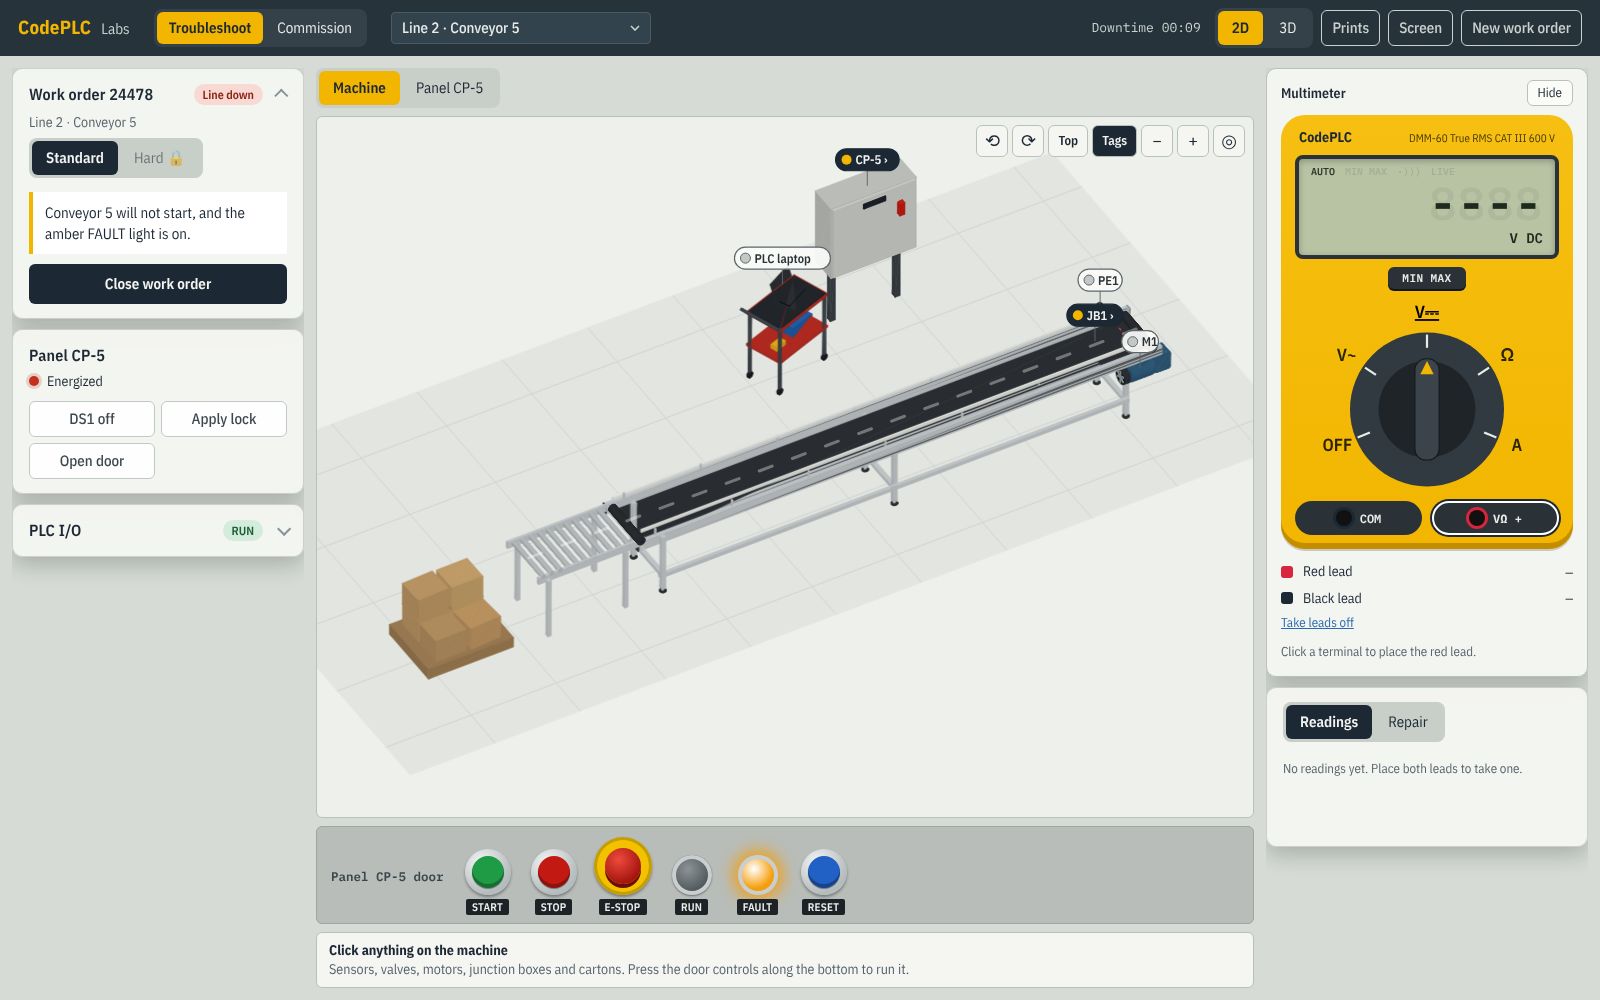Click Apply lock button
Image resolution: width=1600 pixels, height=1000 pixels.
click(x=224, y=419)
